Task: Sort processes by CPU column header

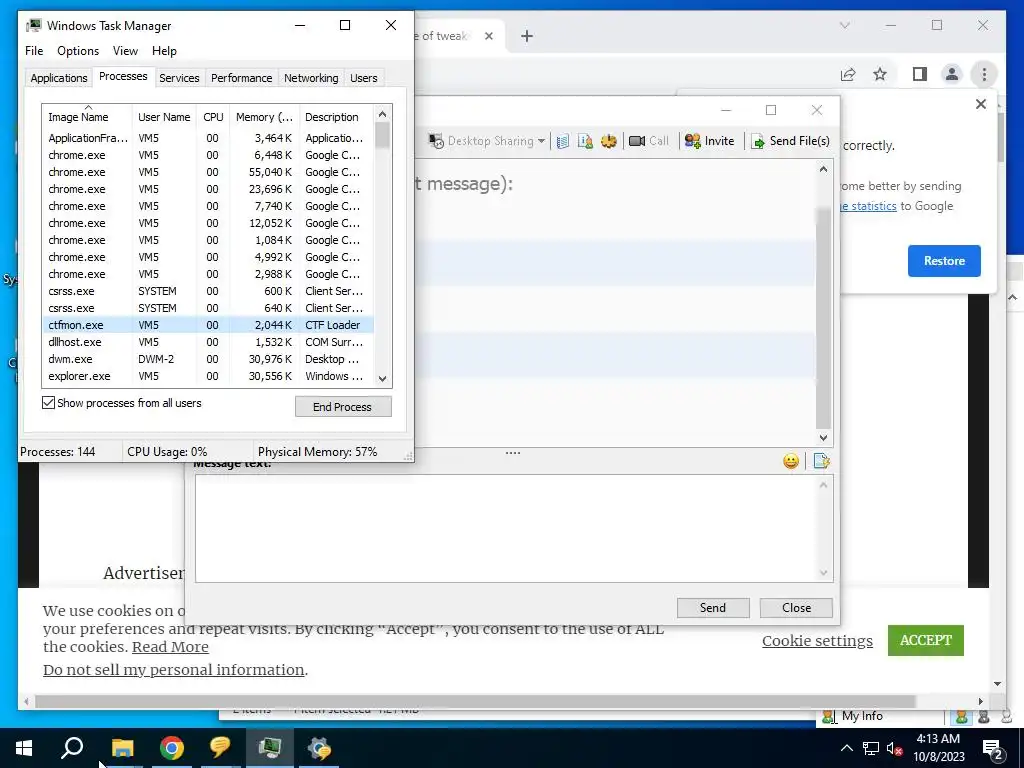Action: tap(213, 117)
